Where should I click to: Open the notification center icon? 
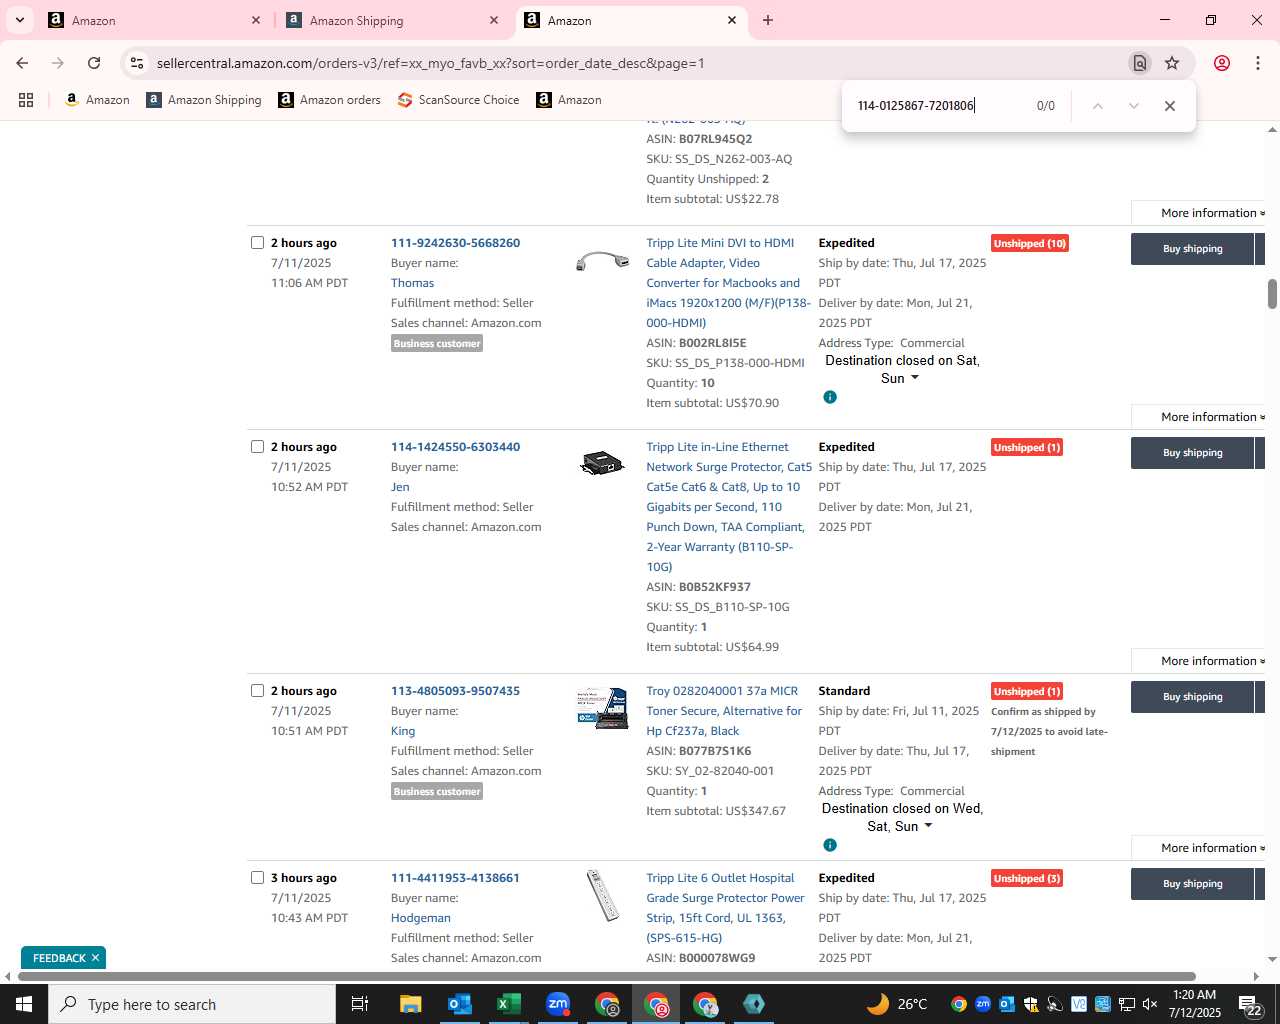click(x=1250, y=1004)
